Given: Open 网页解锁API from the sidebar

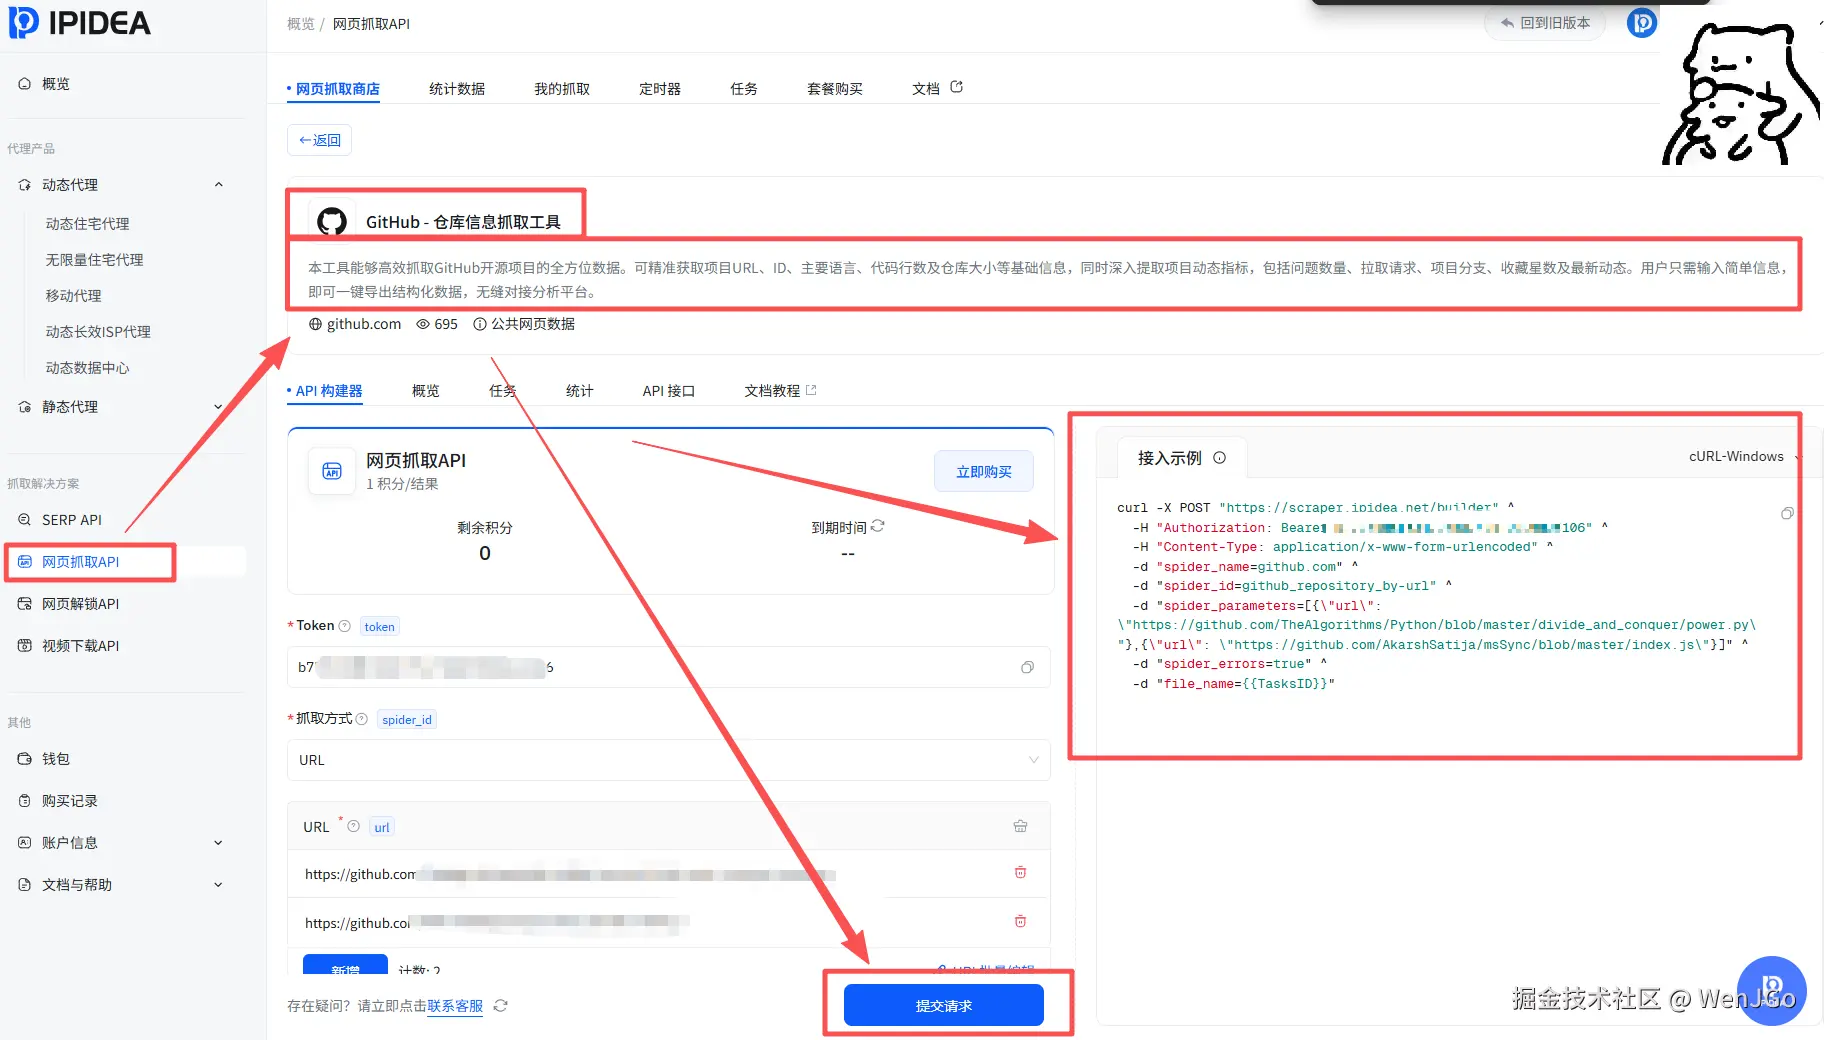Looking at the screenshot, I should [81, 603].
